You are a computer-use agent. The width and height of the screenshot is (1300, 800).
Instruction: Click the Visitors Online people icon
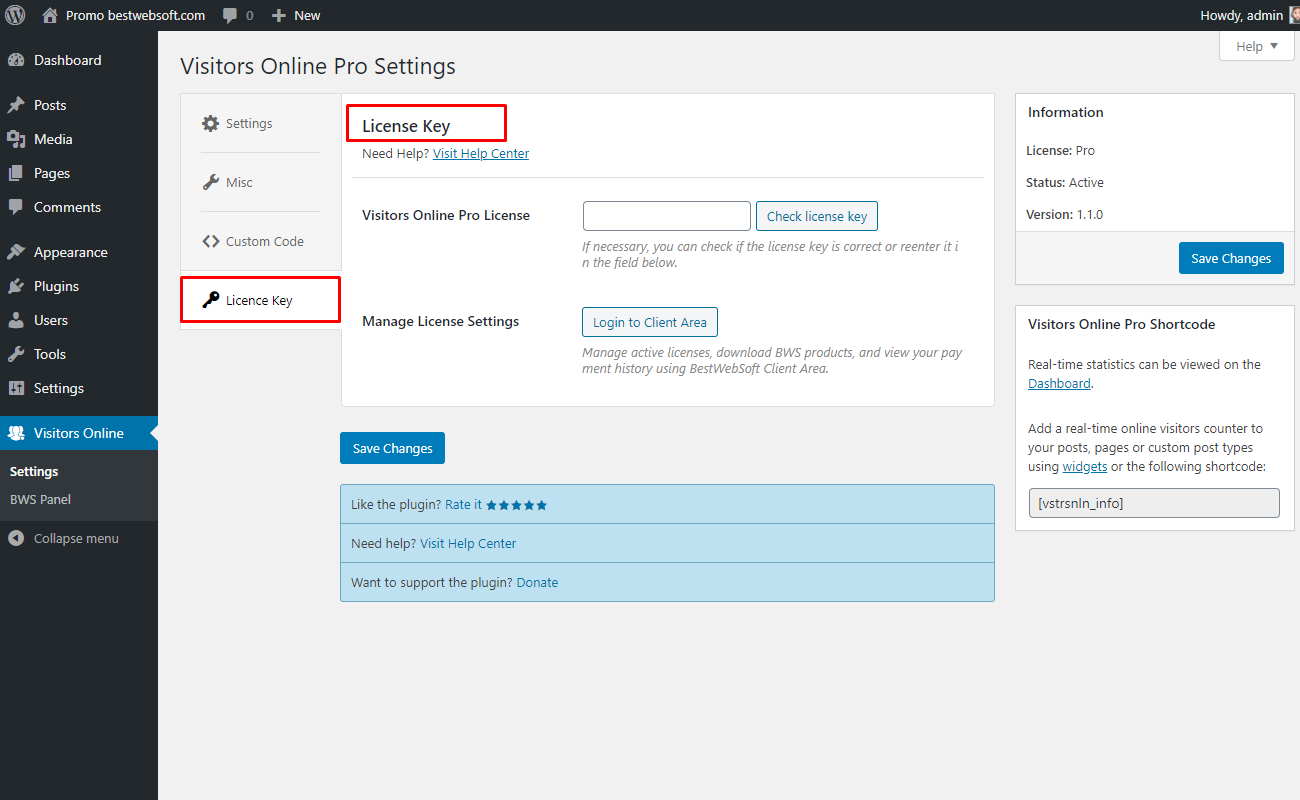(16, 433)
